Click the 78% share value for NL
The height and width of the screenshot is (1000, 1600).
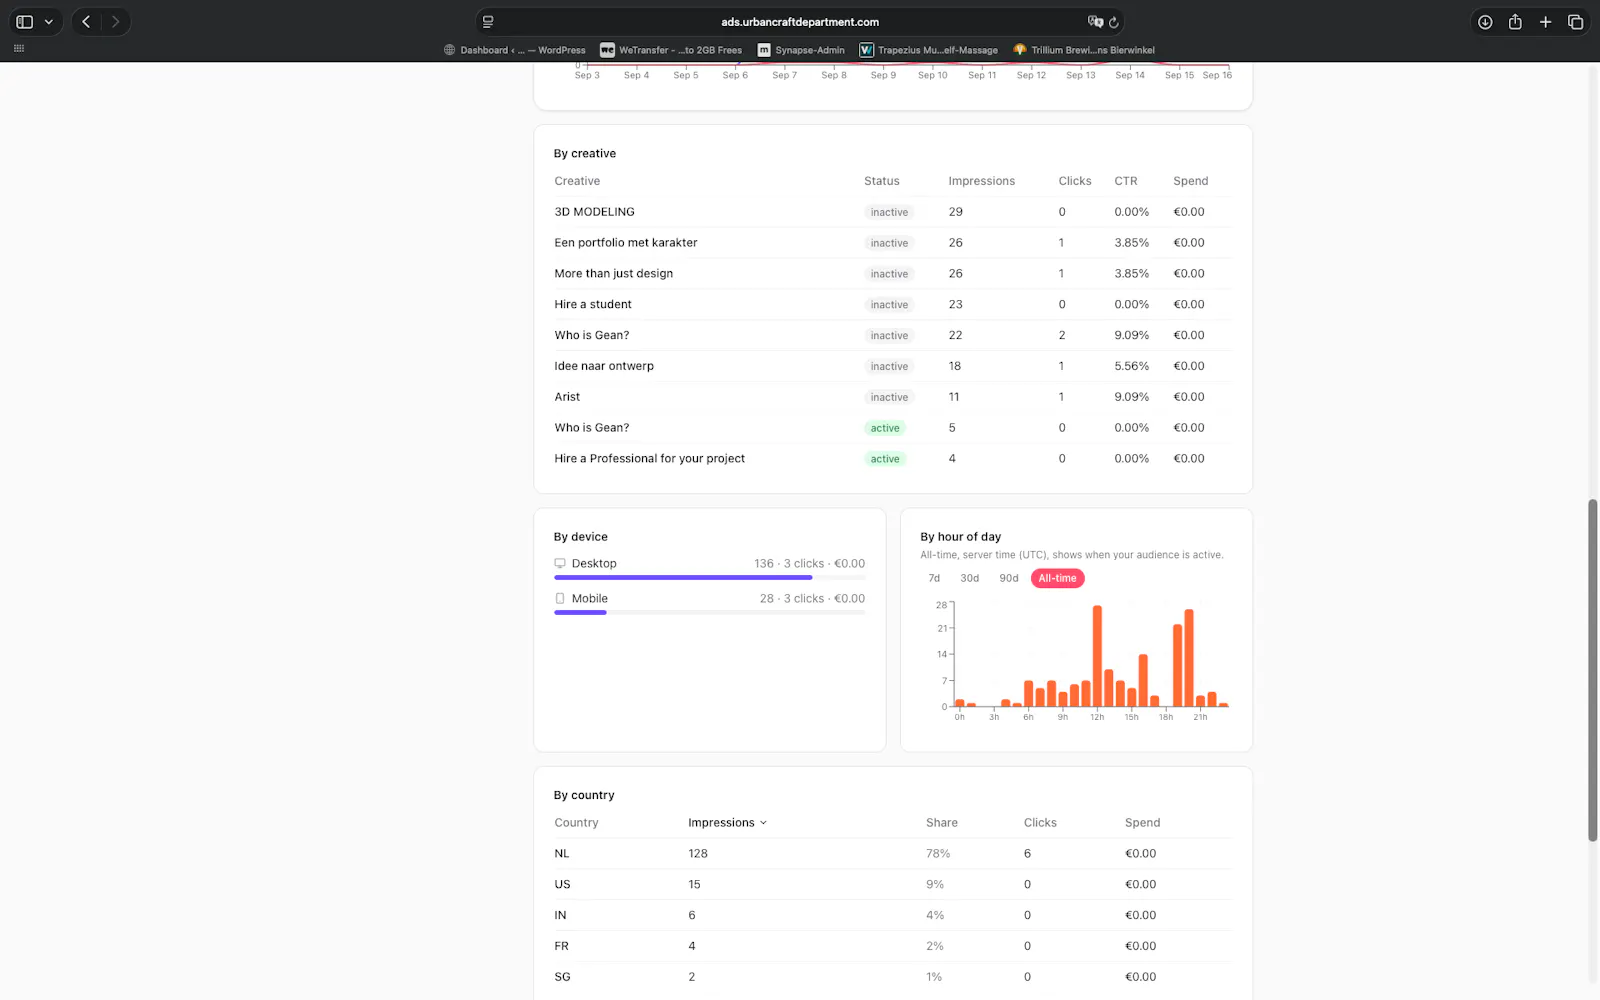[938, 854]
